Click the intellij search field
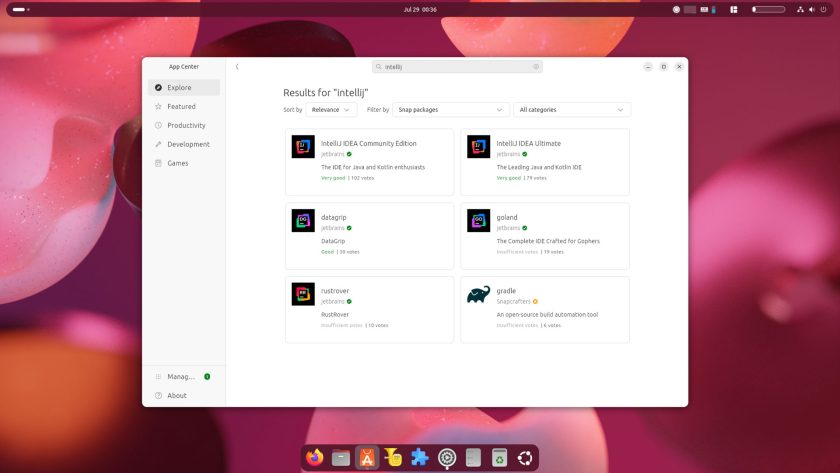 (x=457, y=66)
